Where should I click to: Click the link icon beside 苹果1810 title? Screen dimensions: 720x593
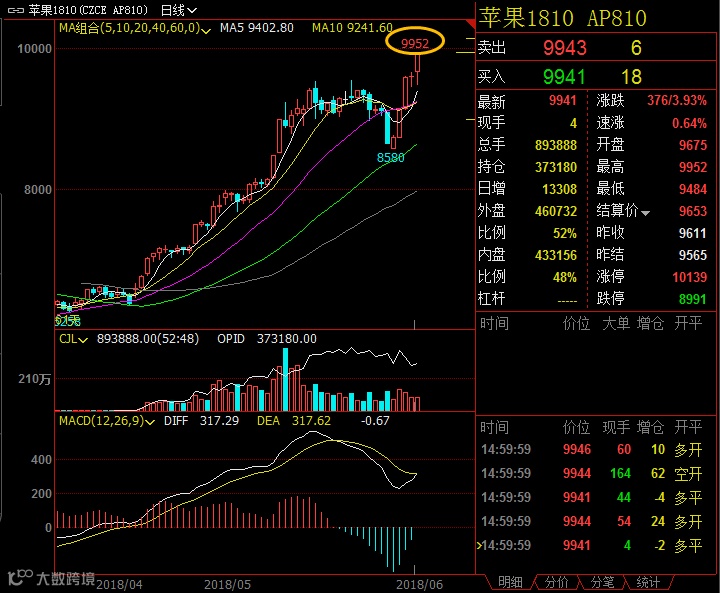tap(16, 10)
